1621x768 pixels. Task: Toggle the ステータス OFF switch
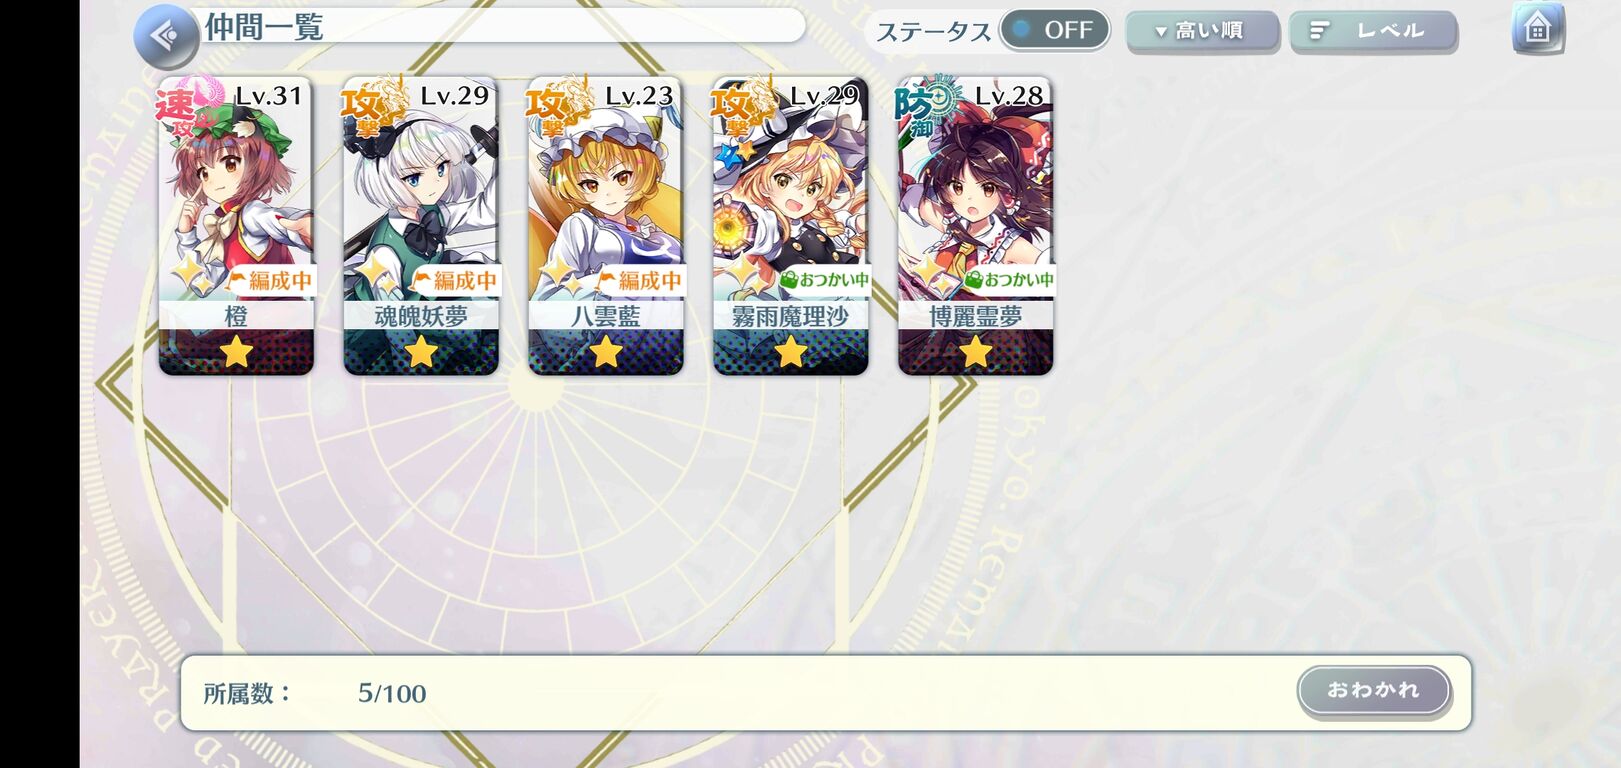click(1055, 30)
